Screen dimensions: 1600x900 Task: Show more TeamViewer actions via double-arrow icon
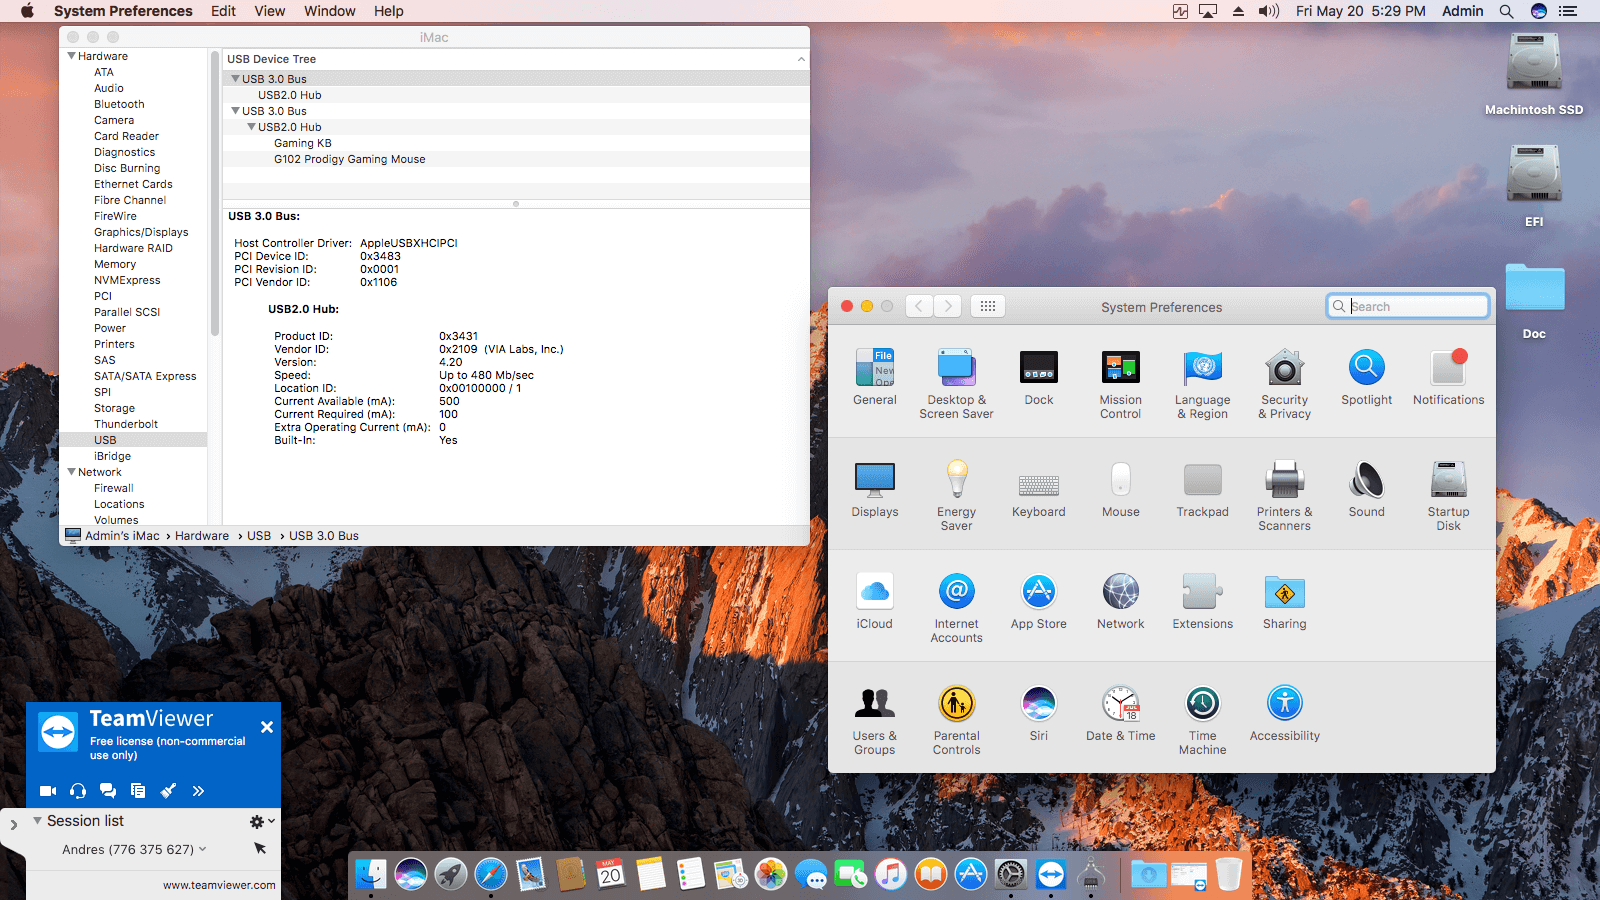click(x=198, y=790)
